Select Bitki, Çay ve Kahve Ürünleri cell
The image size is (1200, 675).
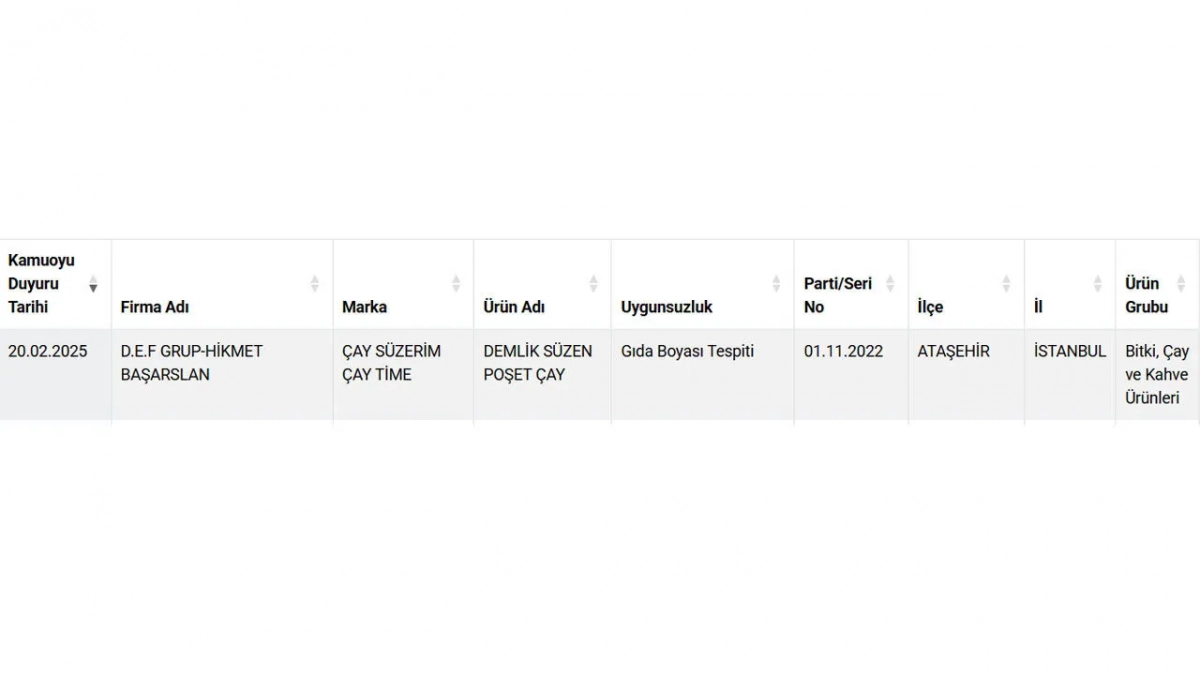point(1157,375)
